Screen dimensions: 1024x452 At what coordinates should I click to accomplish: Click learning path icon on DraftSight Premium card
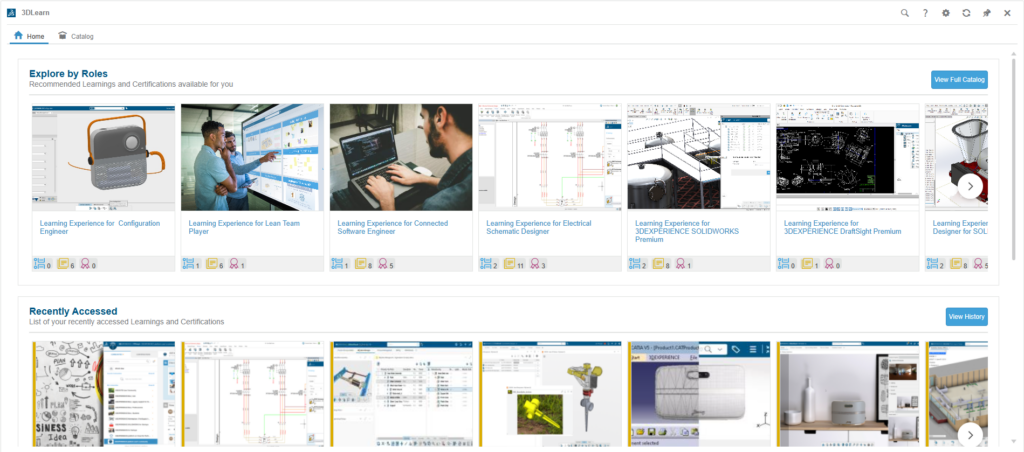click(782, 264)
